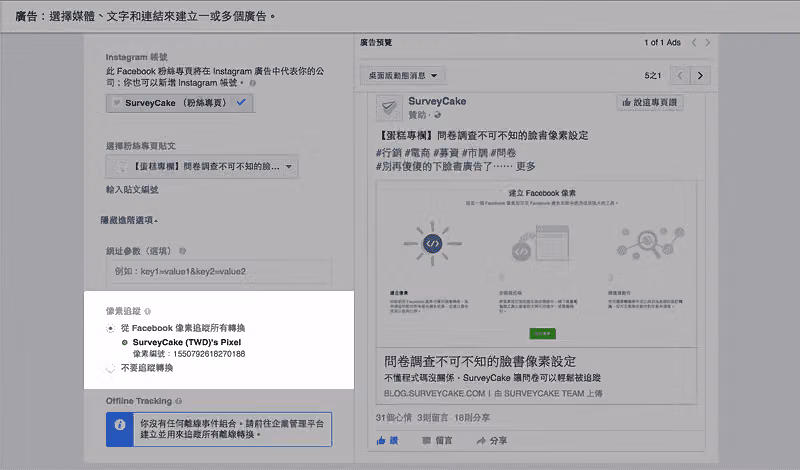Click the Offline Tracking info icon

pos(179,401)
